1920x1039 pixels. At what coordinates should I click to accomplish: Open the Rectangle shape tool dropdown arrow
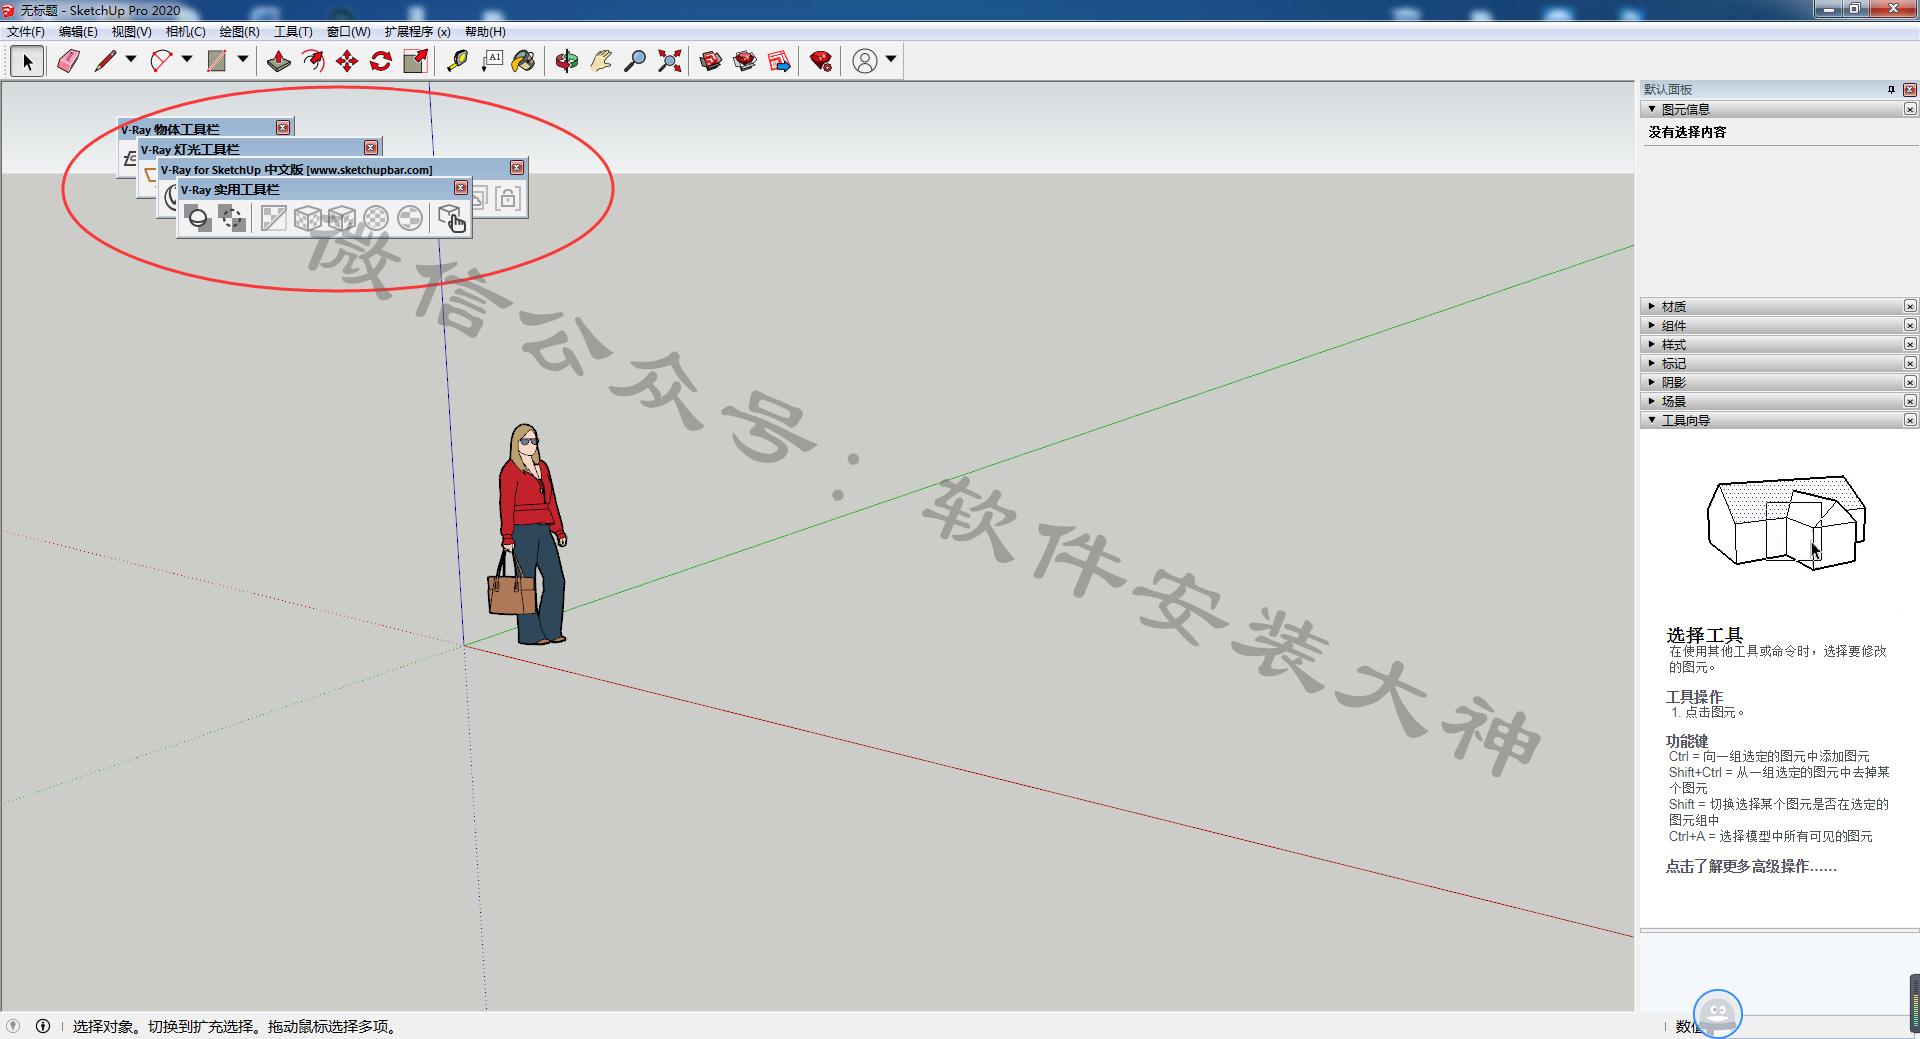click(x=243, y=60)
